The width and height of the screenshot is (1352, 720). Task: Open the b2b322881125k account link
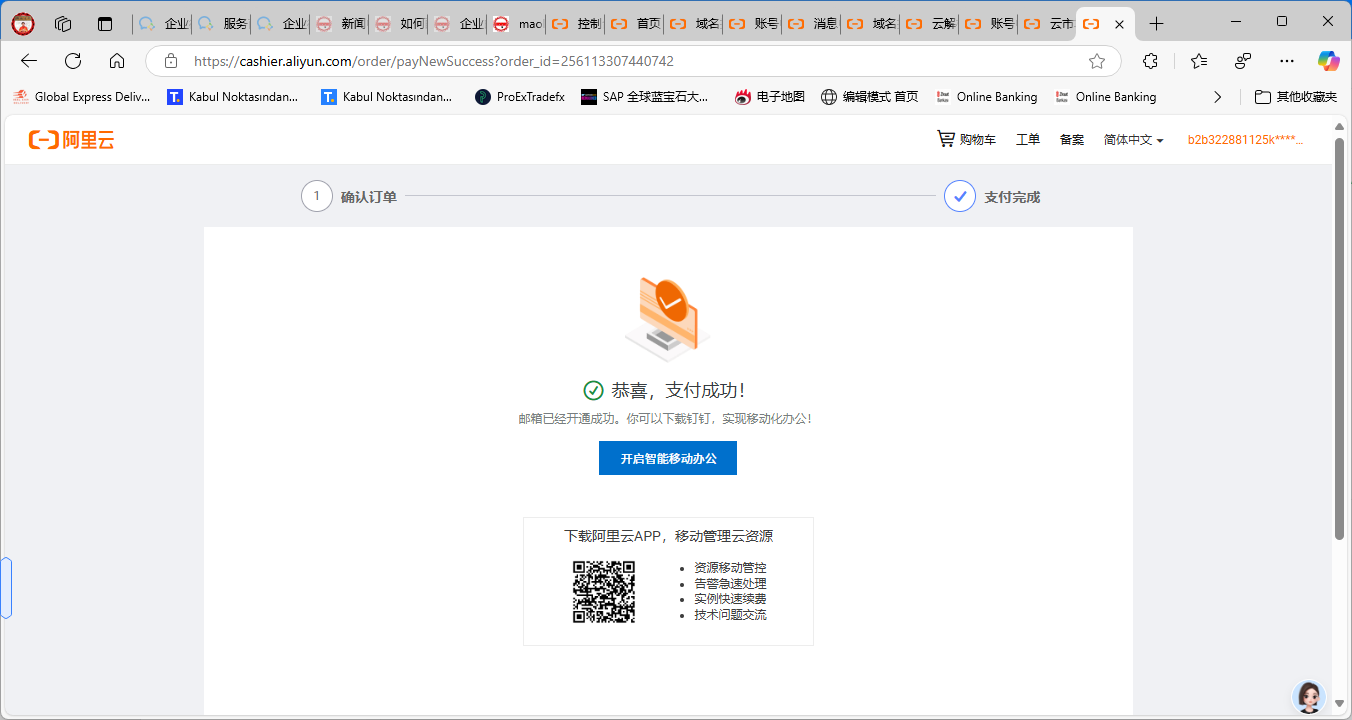(x=1248, y=139)
